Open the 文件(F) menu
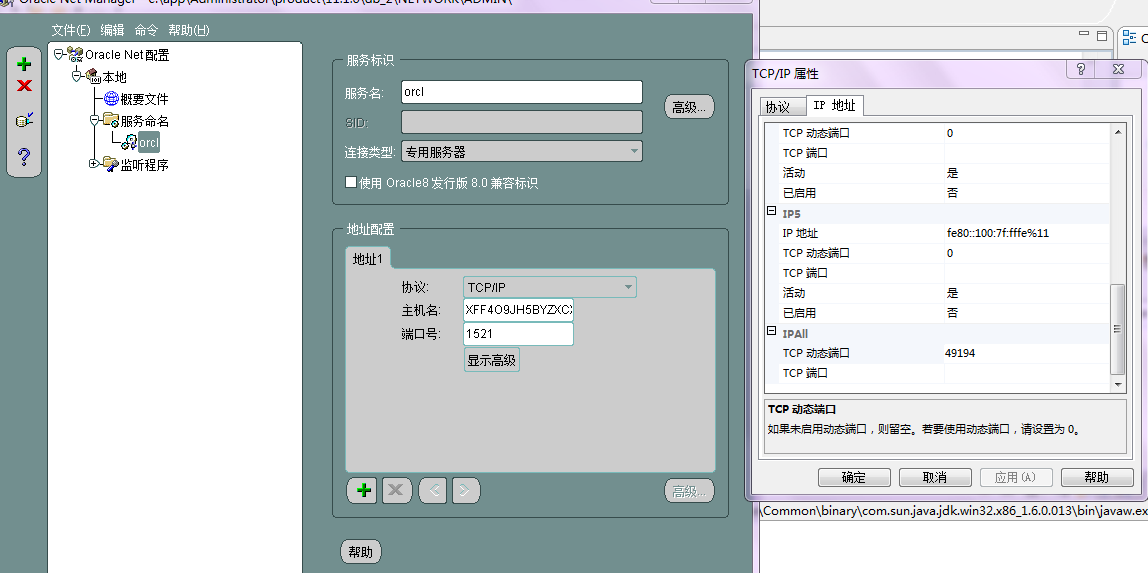Image resolution: width=1148 pixels, height=573 pixels. click(71, 30)
